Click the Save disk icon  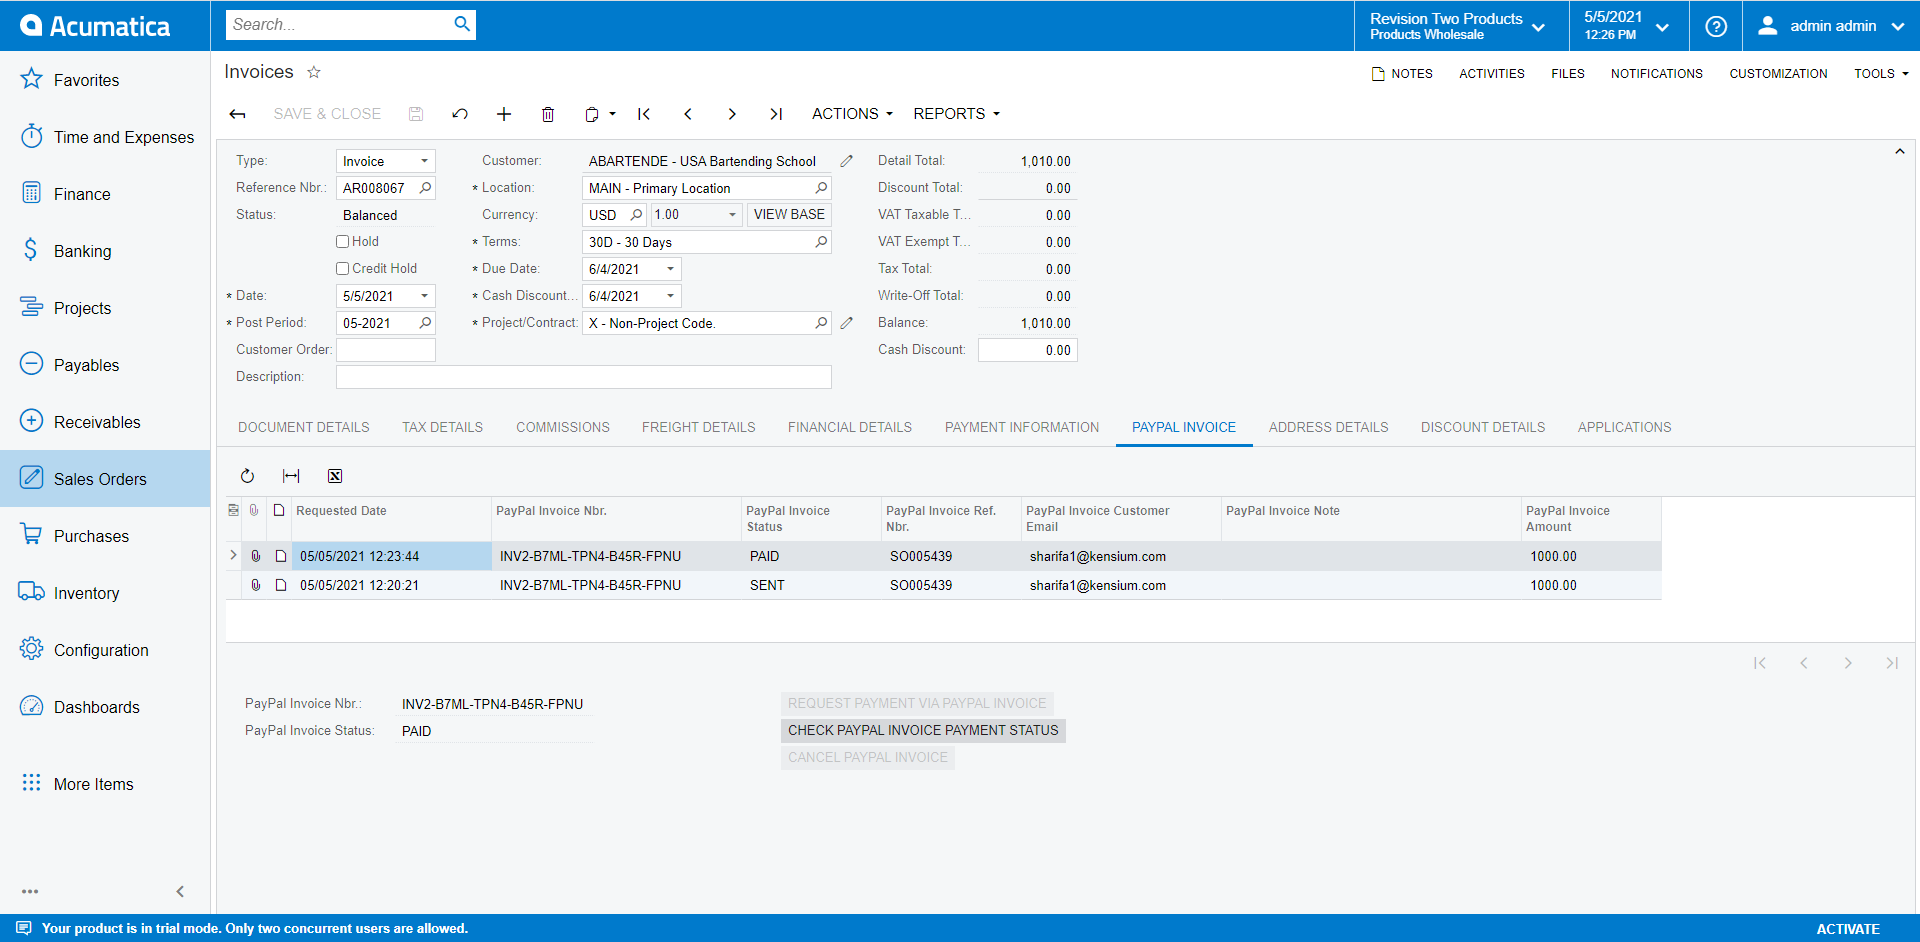pos(416,114)
